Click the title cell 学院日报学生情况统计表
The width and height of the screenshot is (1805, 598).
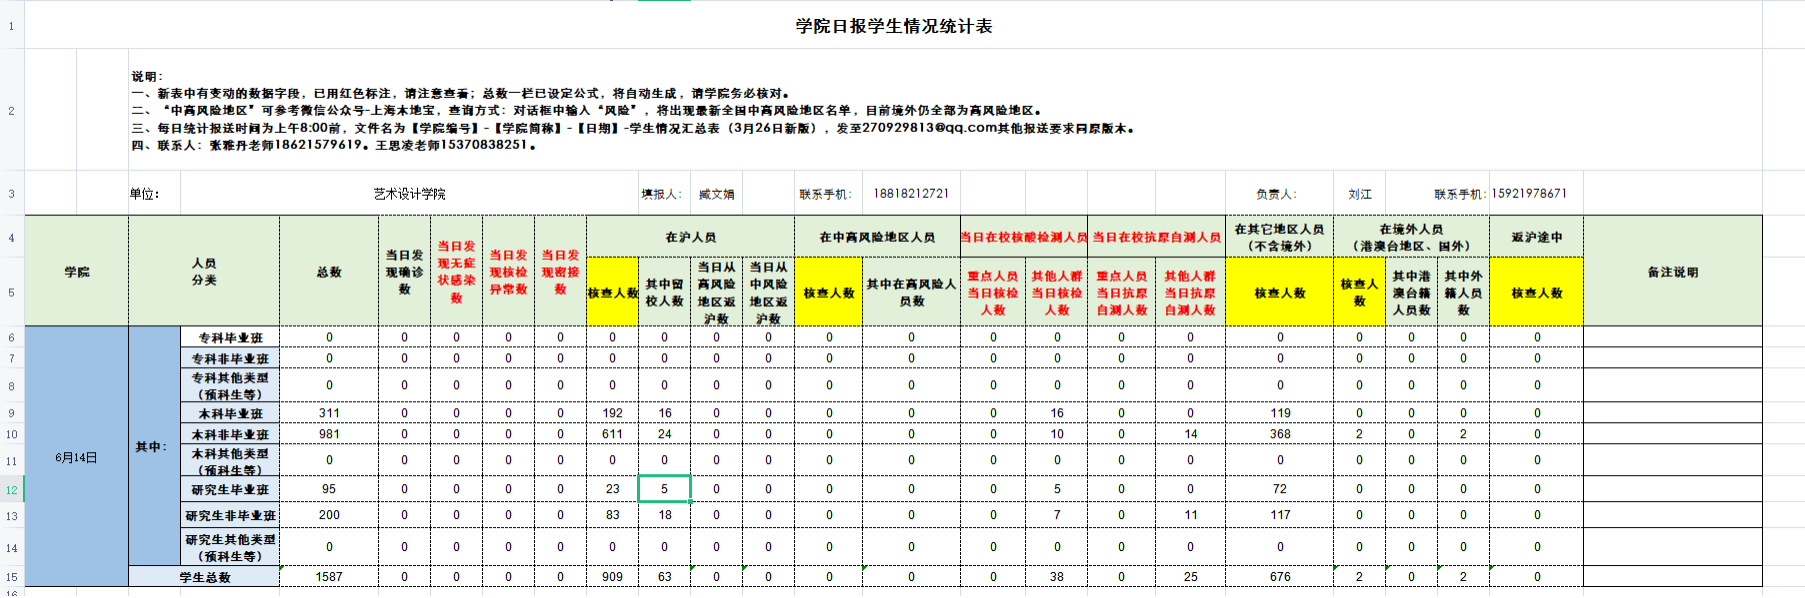(893, 26)
